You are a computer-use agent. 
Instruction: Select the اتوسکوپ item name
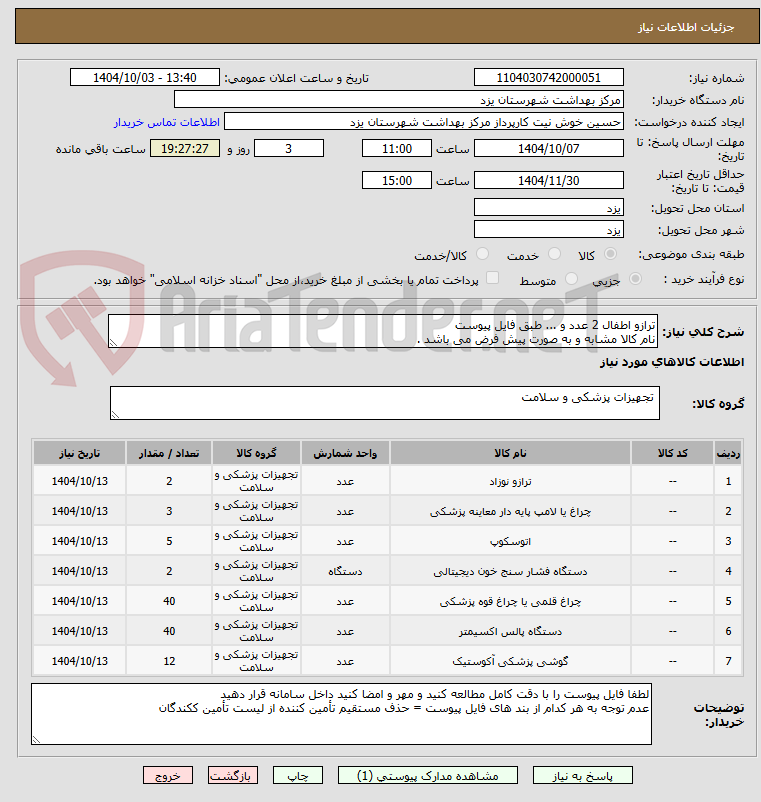510,541
